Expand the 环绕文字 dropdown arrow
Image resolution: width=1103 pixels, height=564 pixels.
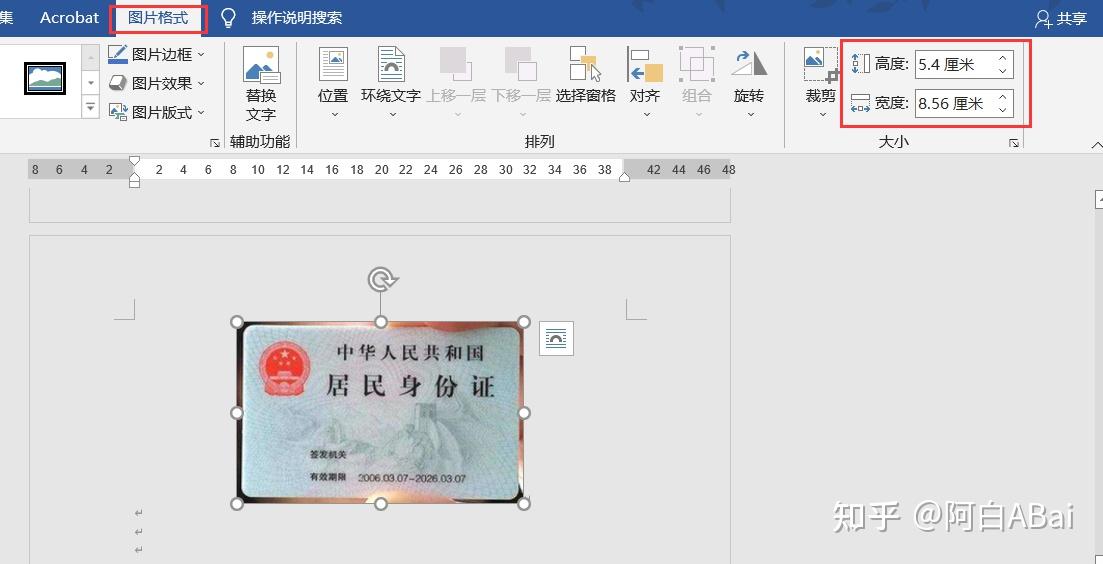pyautogui.click(x=393, y=115)
